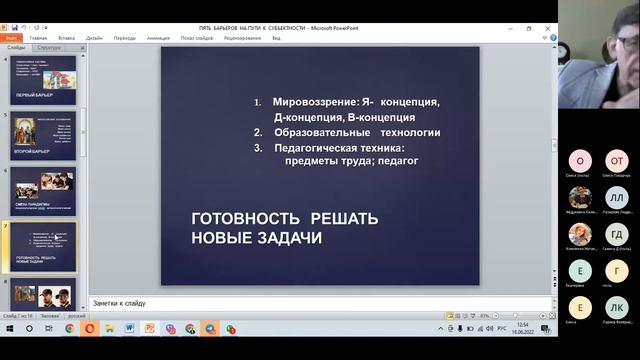The width and height of the screenshot is (640, 360).
Task: Open Microsoft Word from taskbar
Action: pos(129,329)
